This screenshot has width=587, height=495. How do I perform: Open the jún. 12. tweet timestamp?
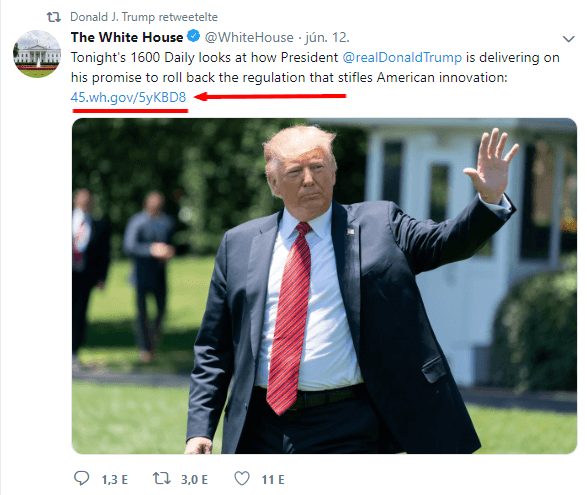pyautogui.click(x=327, y=37)
